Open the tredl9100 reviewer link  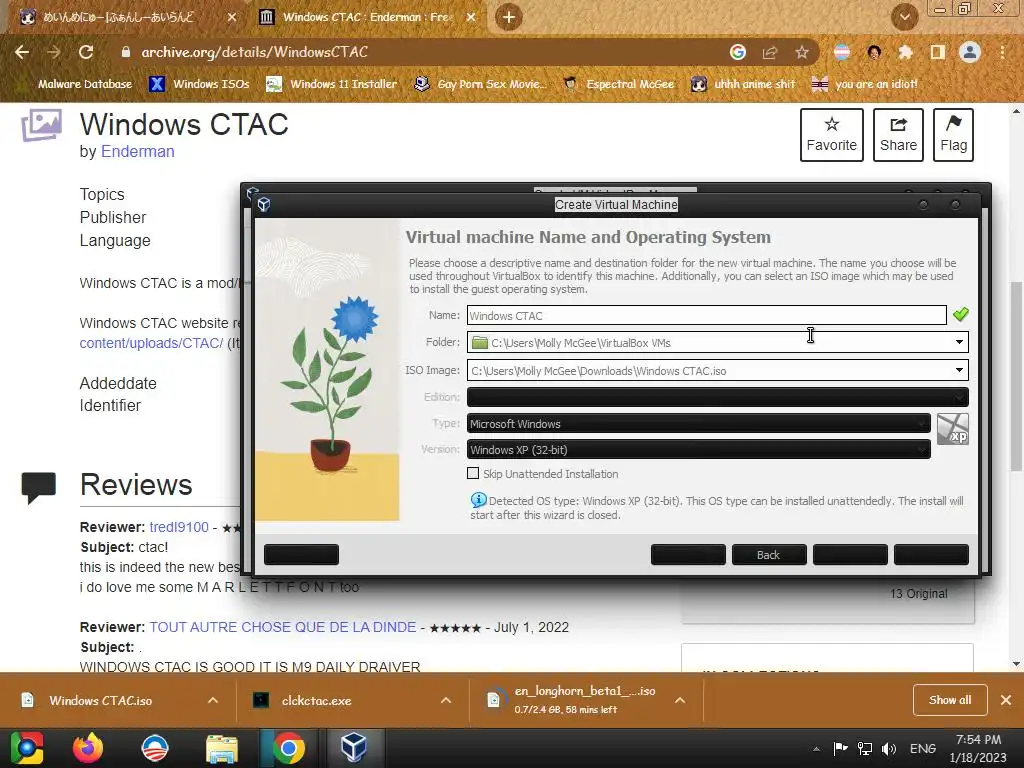coord(179,527)
